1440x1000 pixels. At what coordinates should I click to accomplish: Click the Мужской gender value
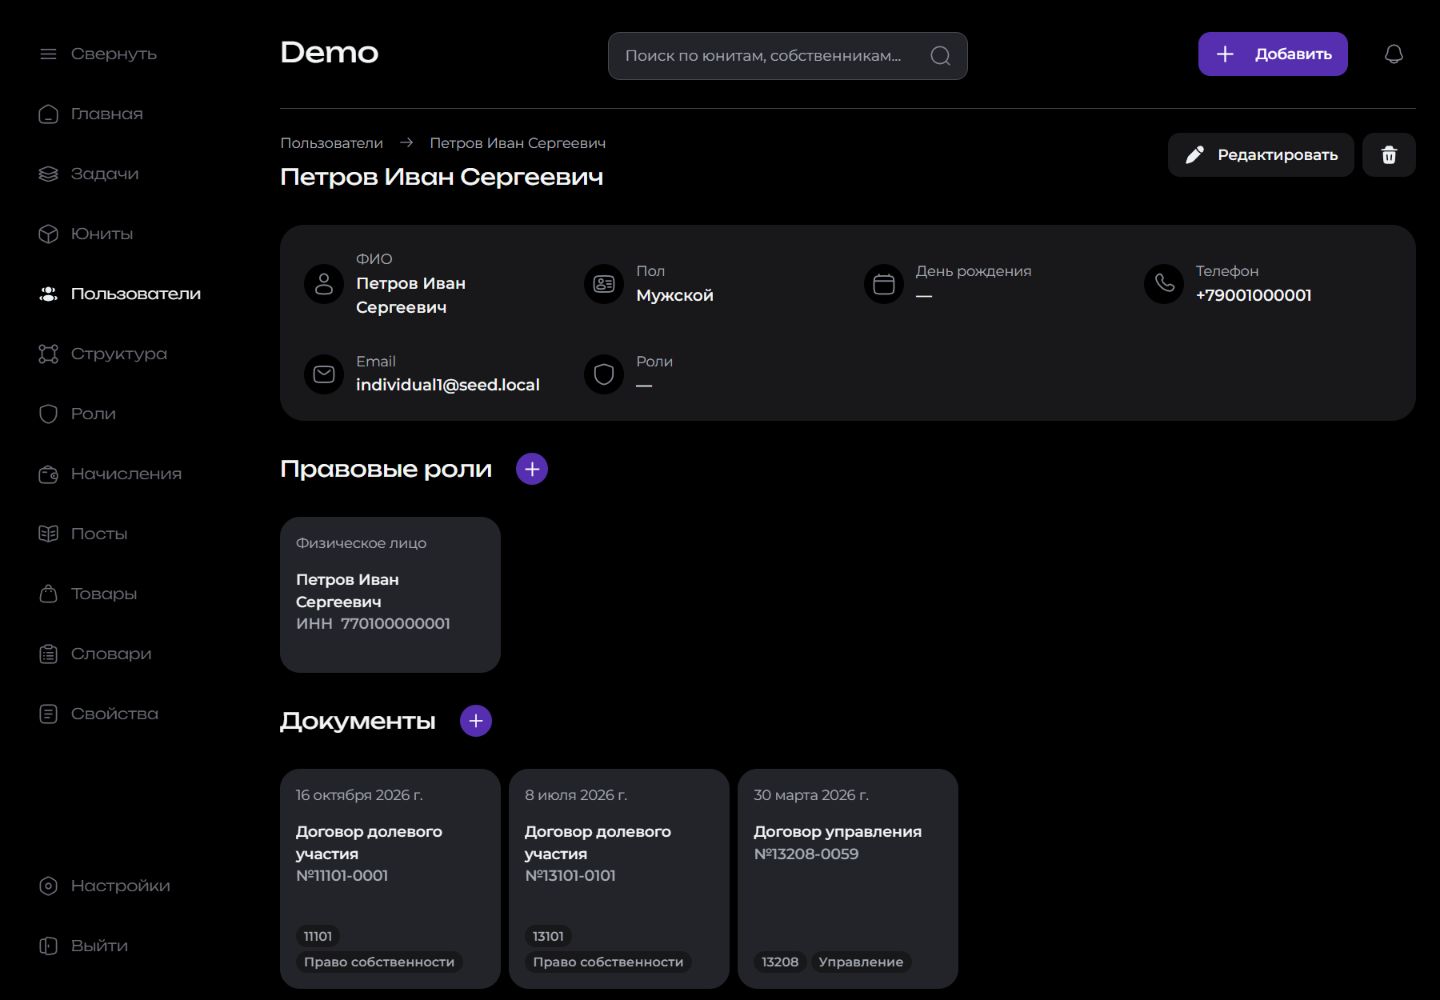[x=675, y=295]
